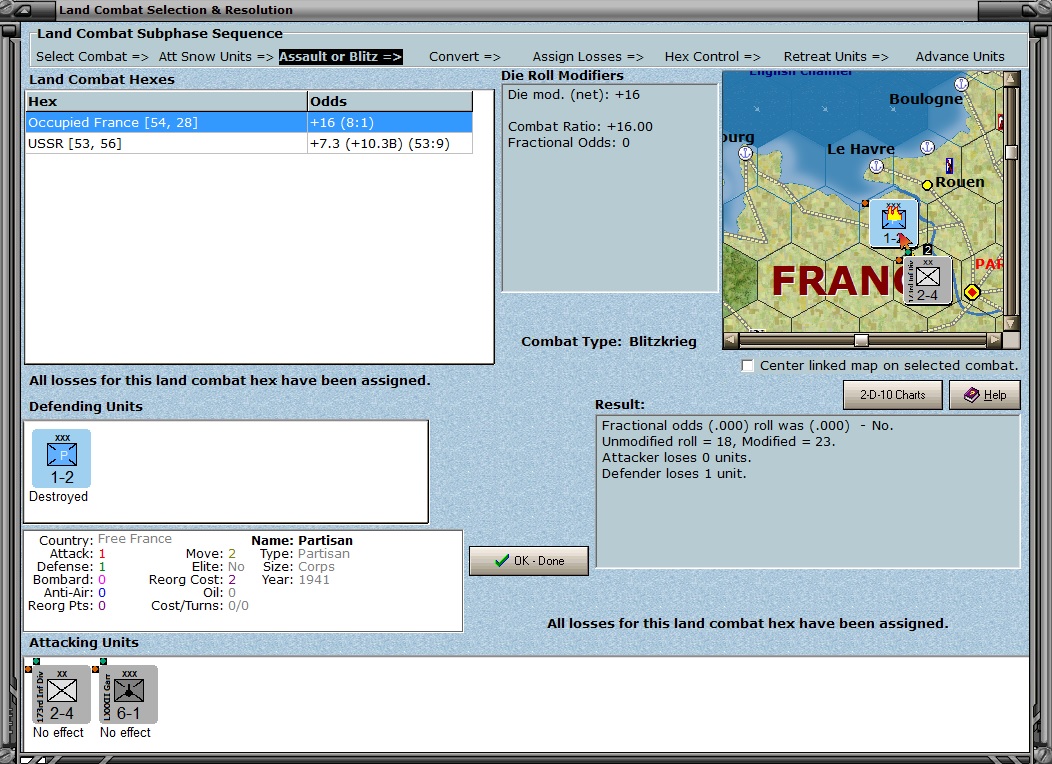Screen dimensions: 1052x764
Task: Enable Center linked map on selected combat
Action: pyautogui.click(x=747, y=366)
